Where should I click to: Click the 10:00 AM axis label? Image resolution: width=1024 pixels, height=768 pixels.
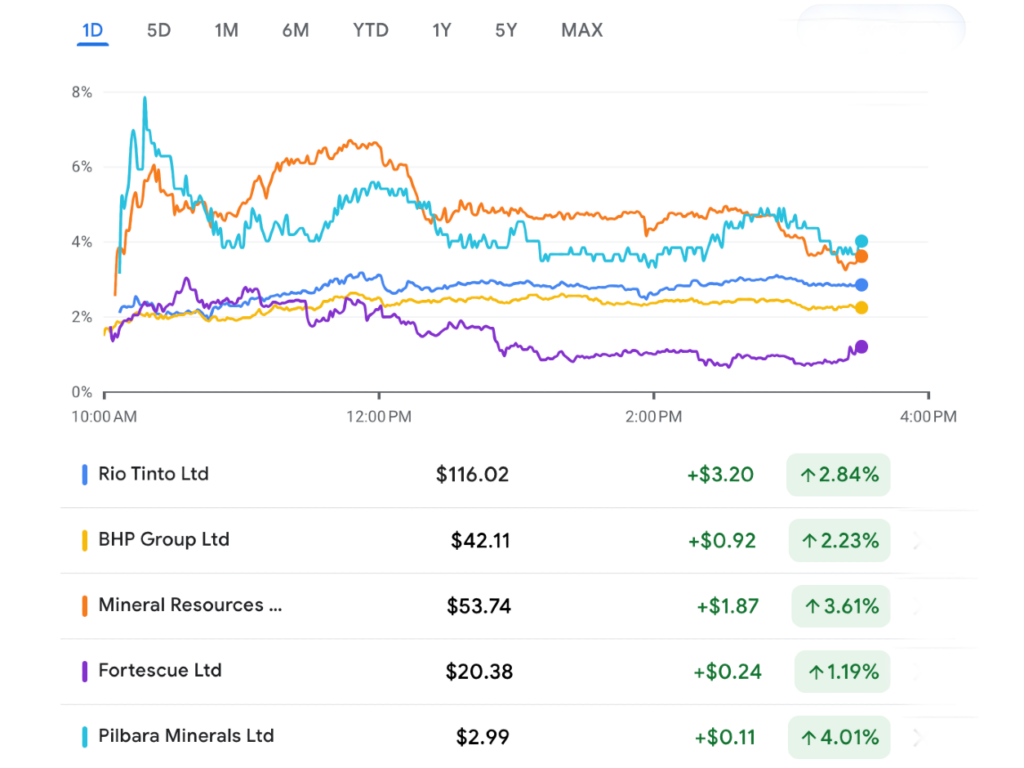104,417
